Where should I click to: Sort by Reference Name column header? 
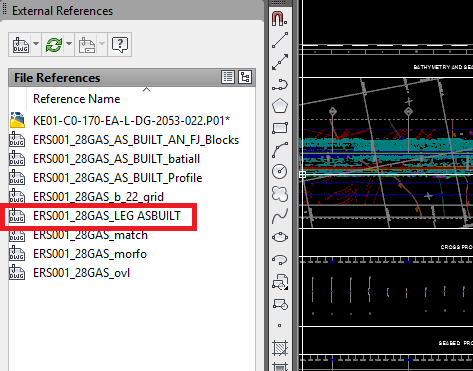coord(76,99)
